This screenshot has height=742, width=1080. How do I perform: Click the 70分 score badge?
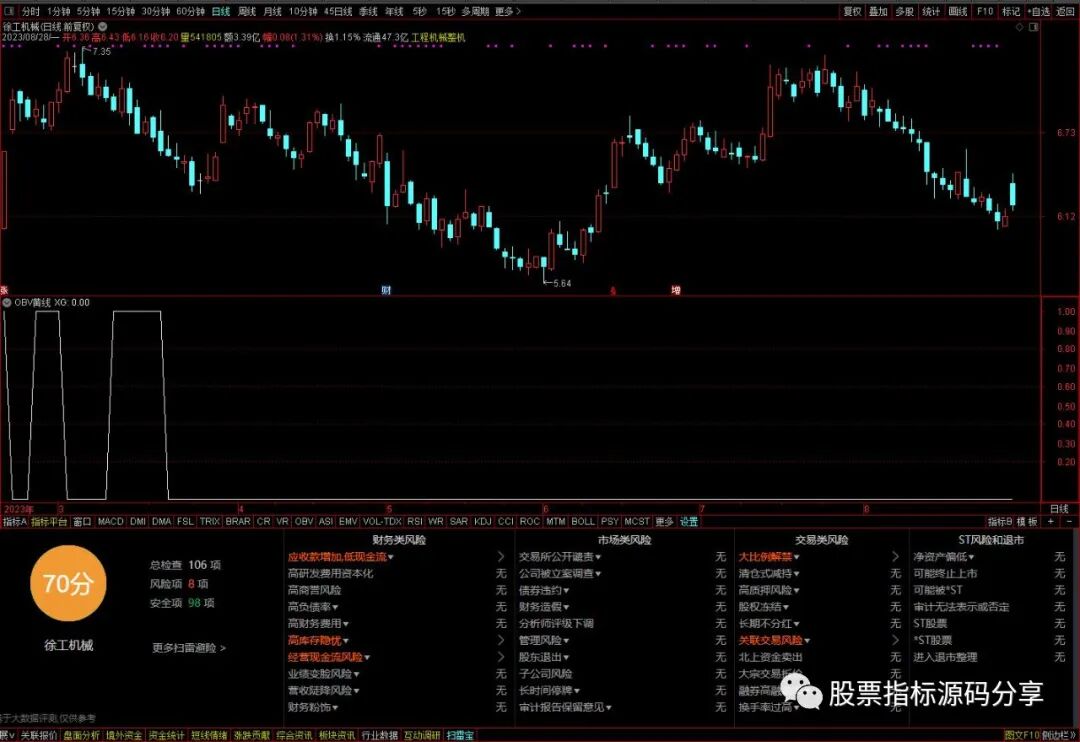point(68,584)
